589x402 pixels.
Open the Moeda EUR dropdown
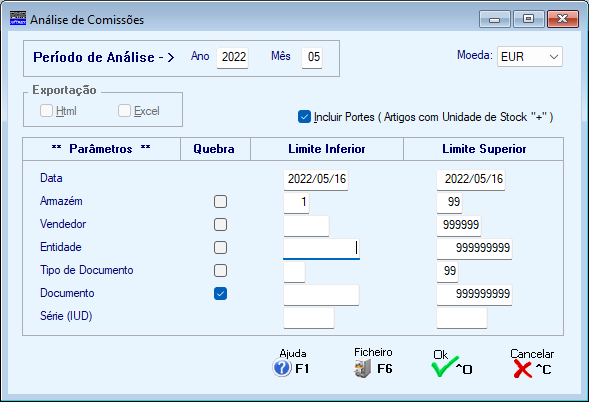[x=530, y=57]
